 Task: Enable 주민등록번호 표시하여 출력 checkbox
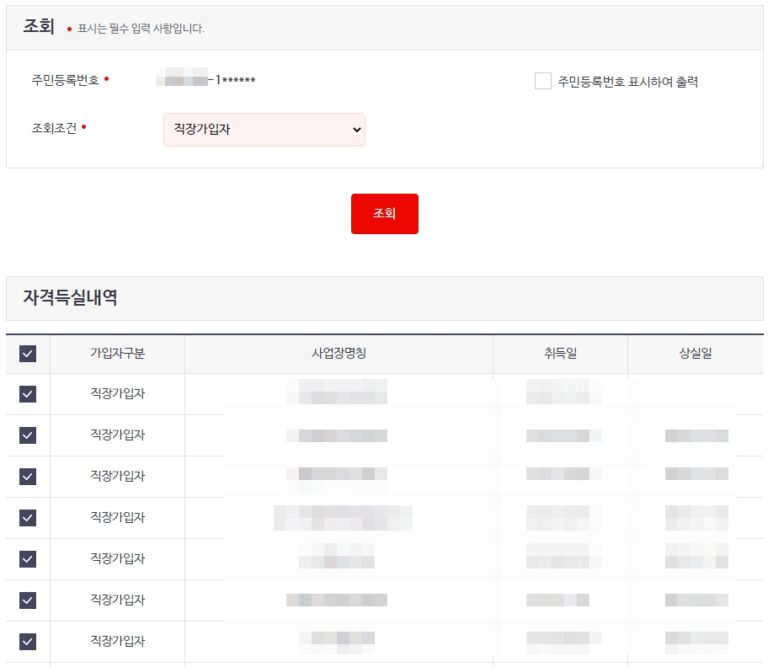pyautogui.click(x=543, y=81)
